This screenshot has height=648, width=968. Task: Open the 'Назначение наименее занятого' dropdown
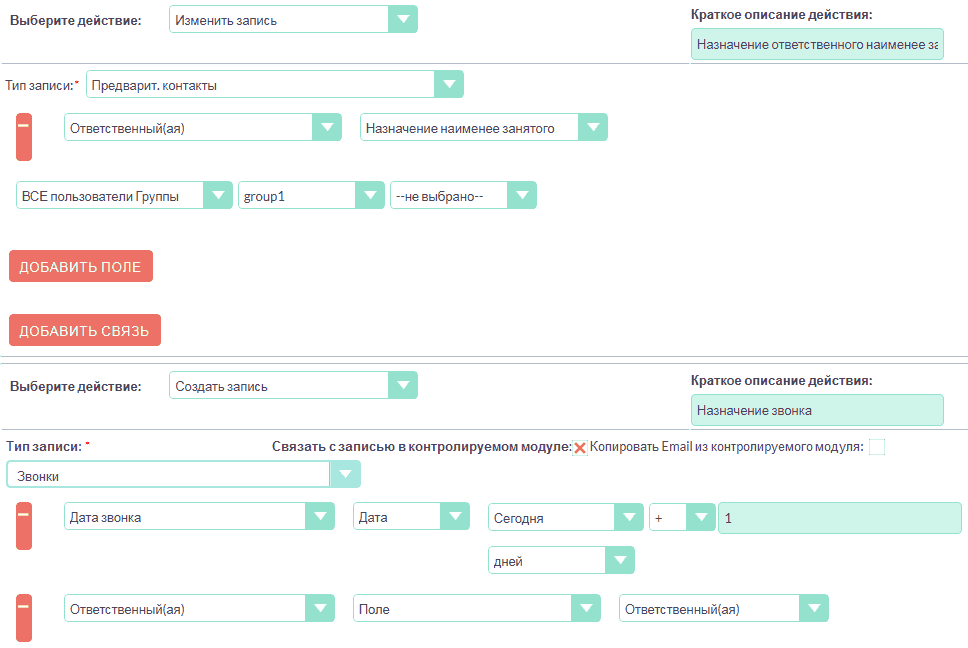[483, 128]
